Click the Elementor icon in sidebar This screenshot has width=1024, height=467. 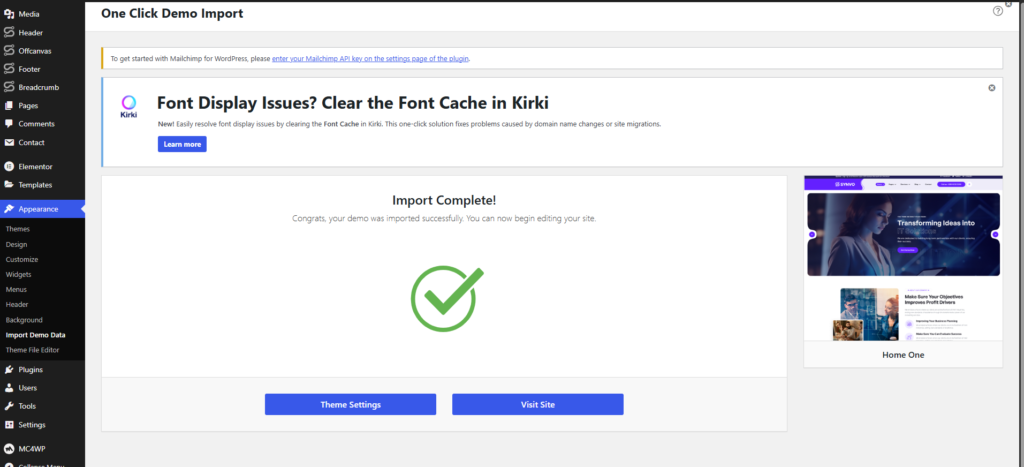coord(9,166)
